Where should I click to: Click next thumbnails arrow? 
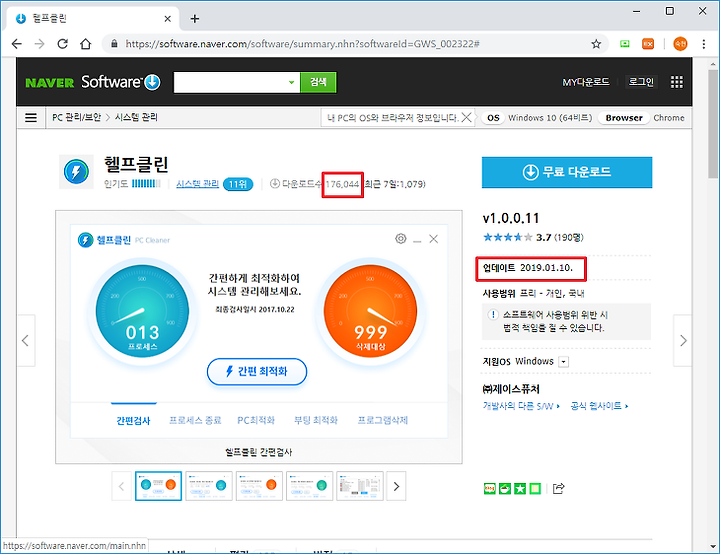pyautogui.click(x=396, y=486)
